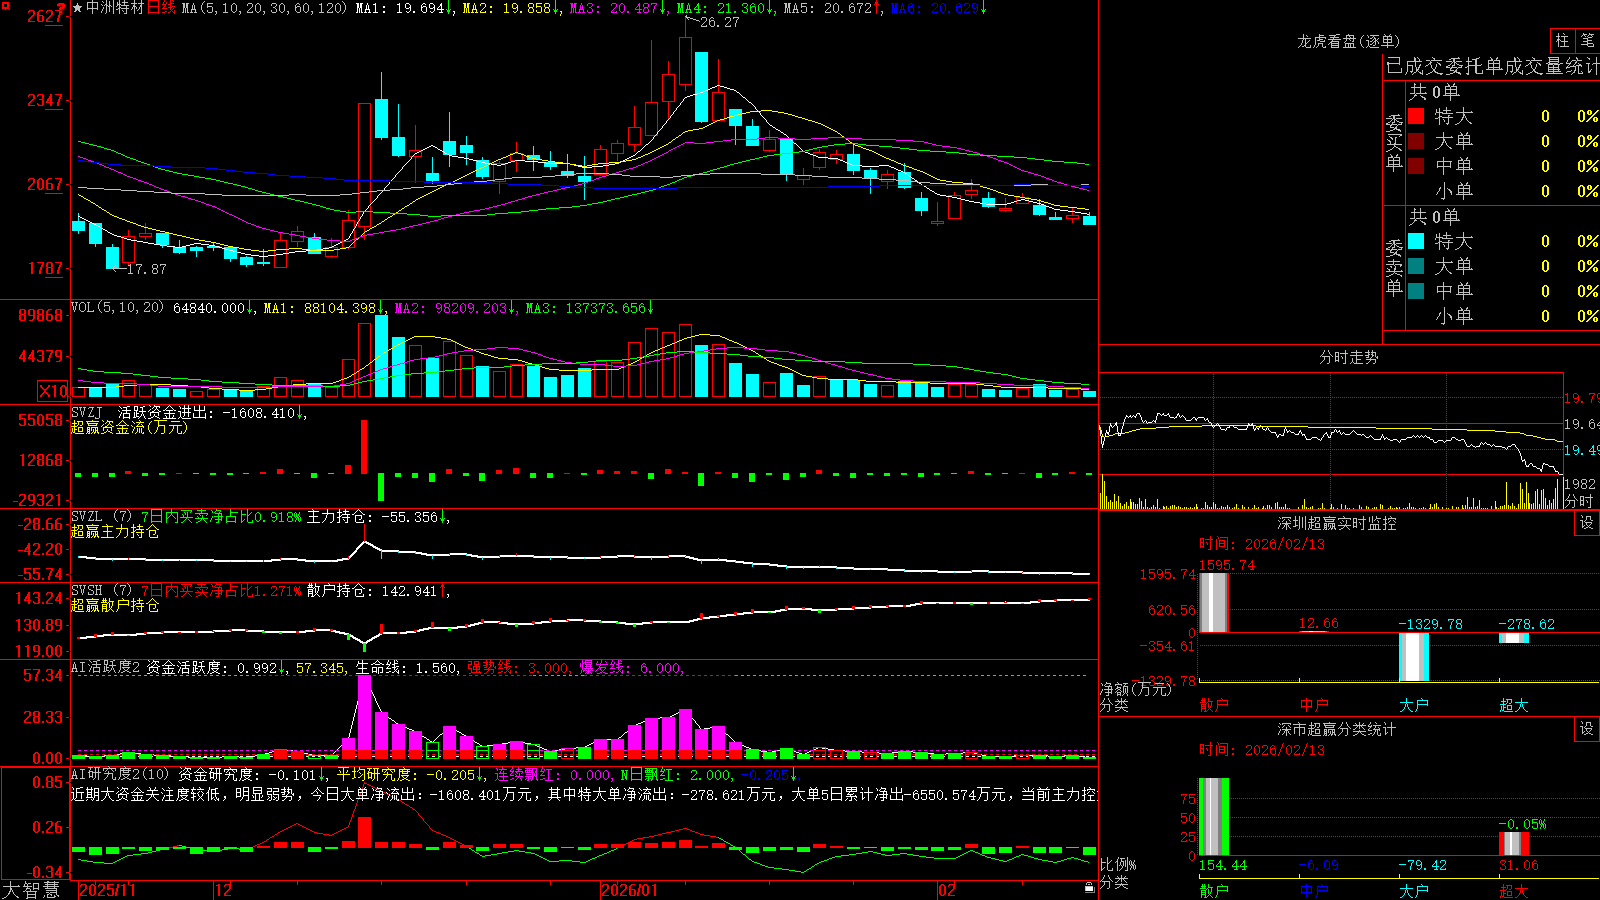Click the 2026/01 timeline marker
The width and height of the screenshot is (1600, 900).
pos(629,889)
